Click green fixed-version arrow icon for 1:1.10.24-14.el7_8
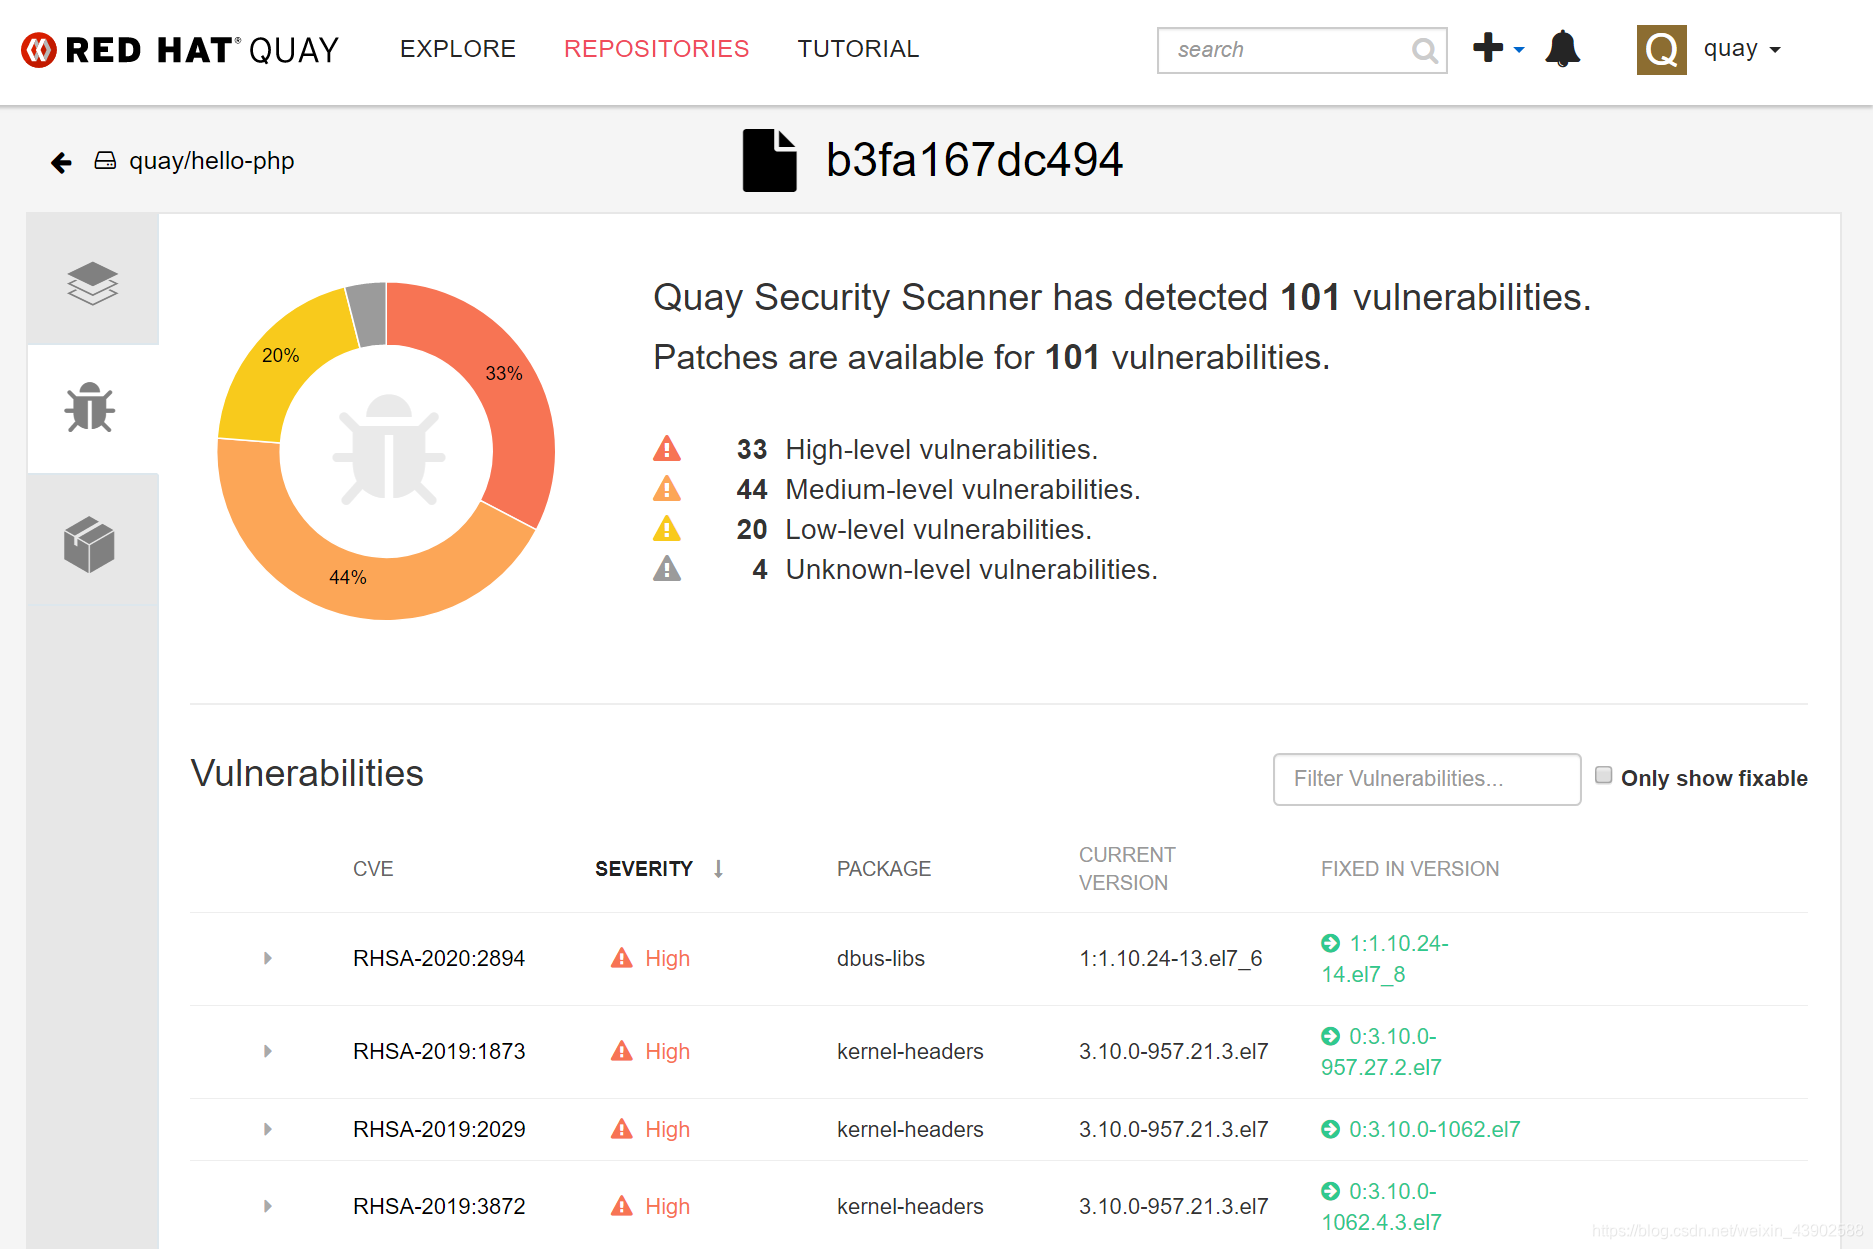 pyautogui.click(x=1330, y=943)
